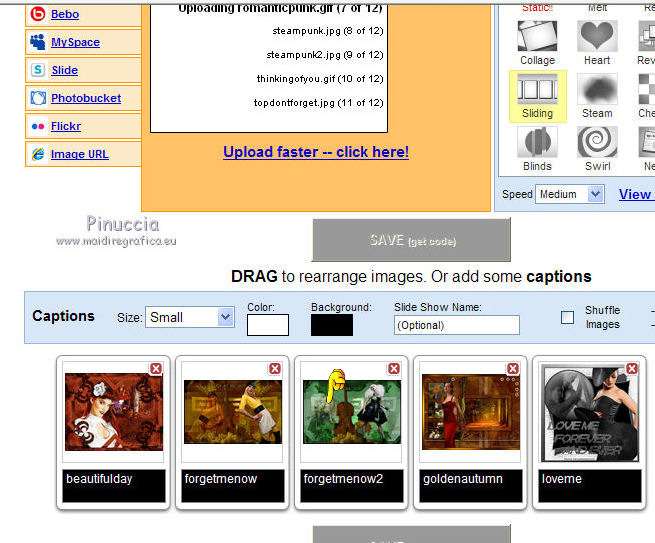
Task: Open the Image URL link
Action: pos(80,154)
